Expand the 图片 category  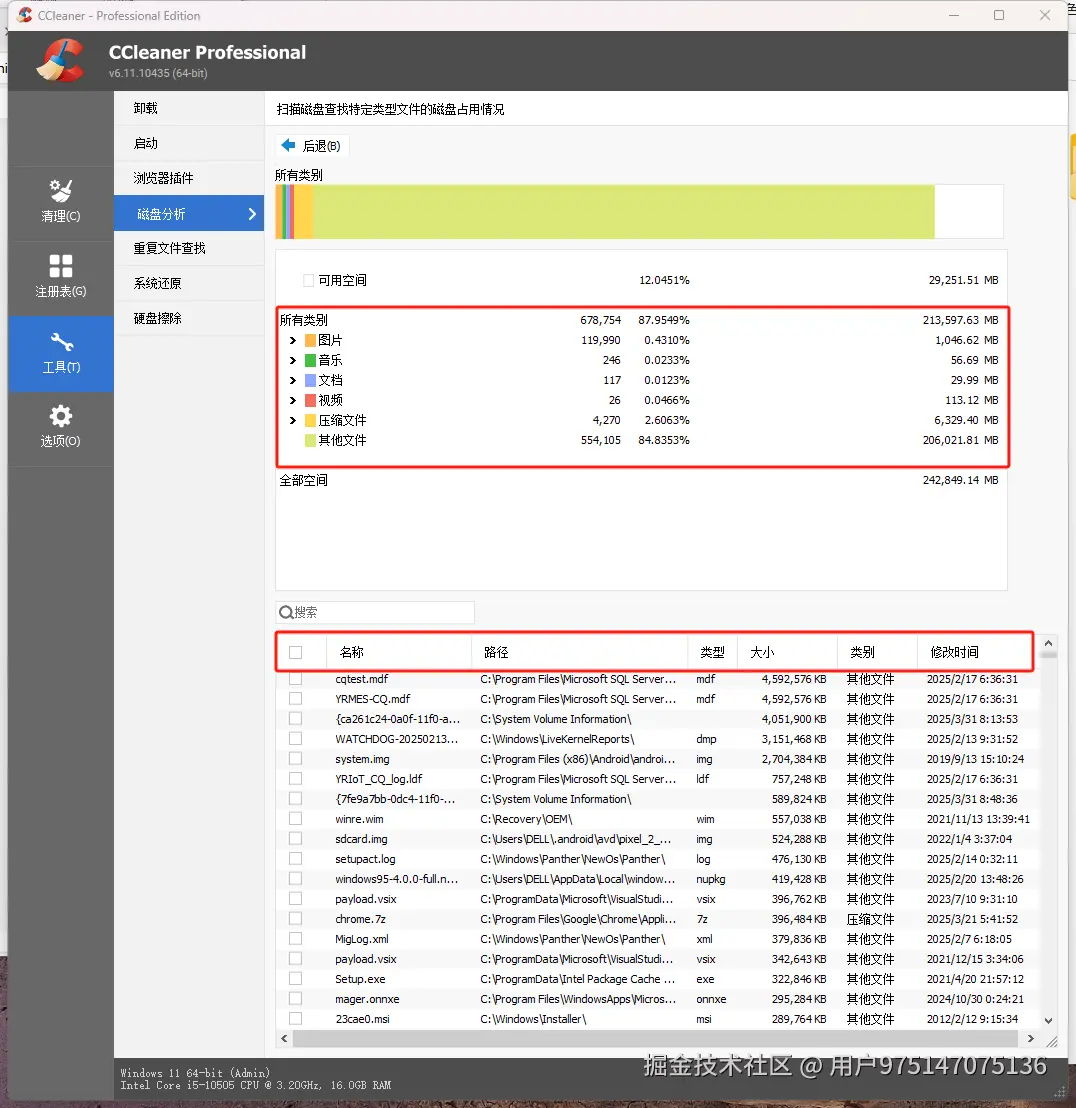pos(292,341)
